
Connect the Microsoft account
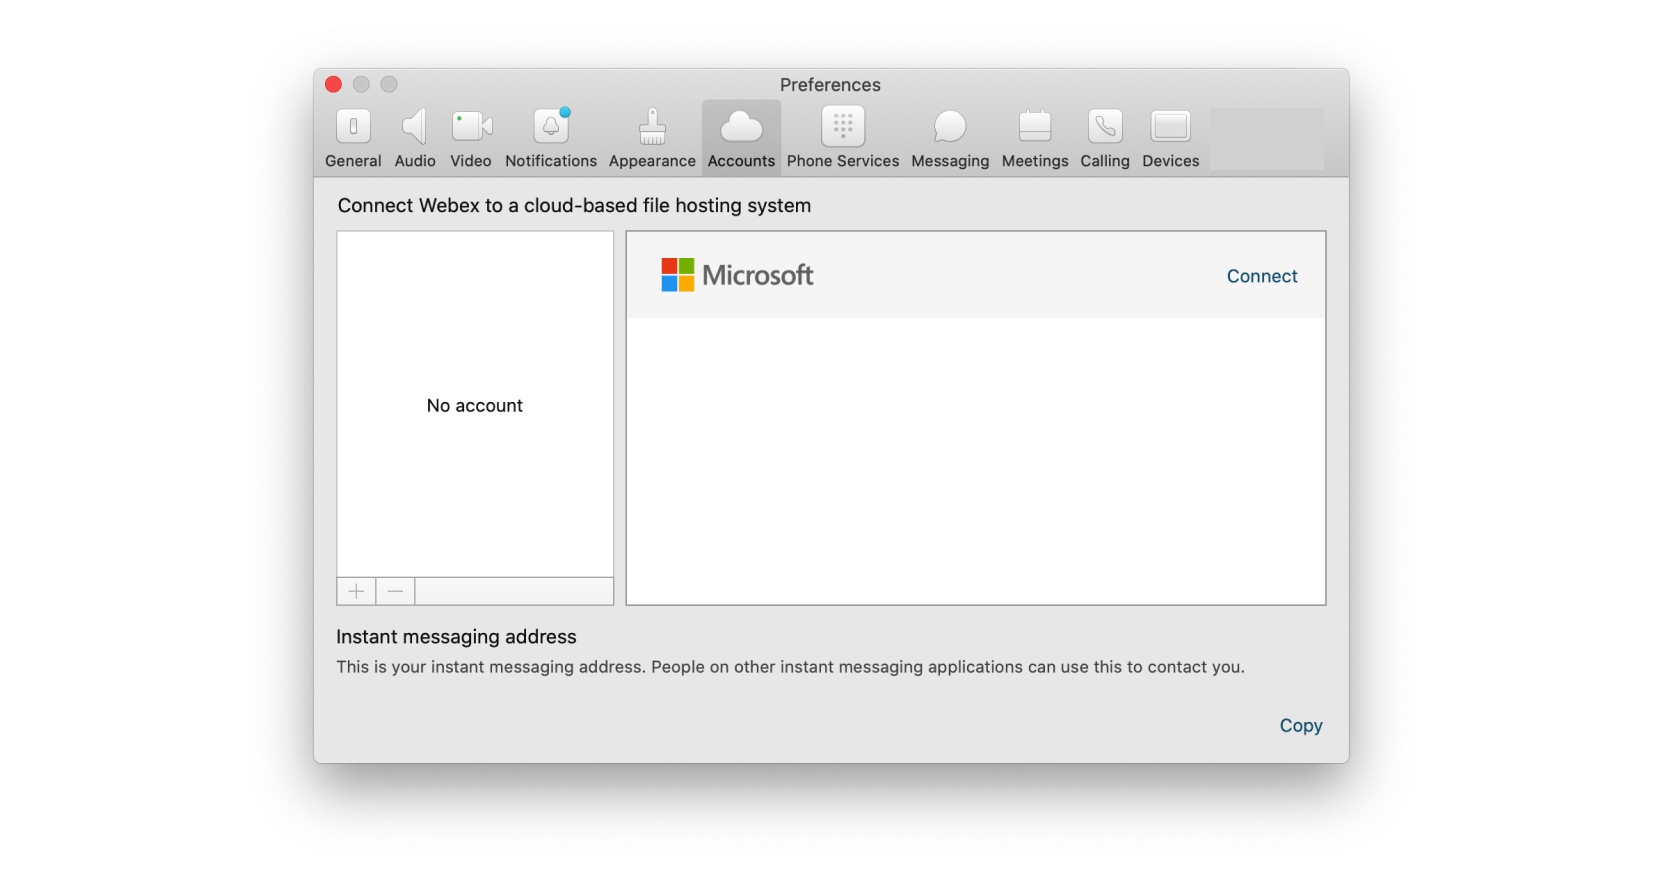coord(1262,276)
